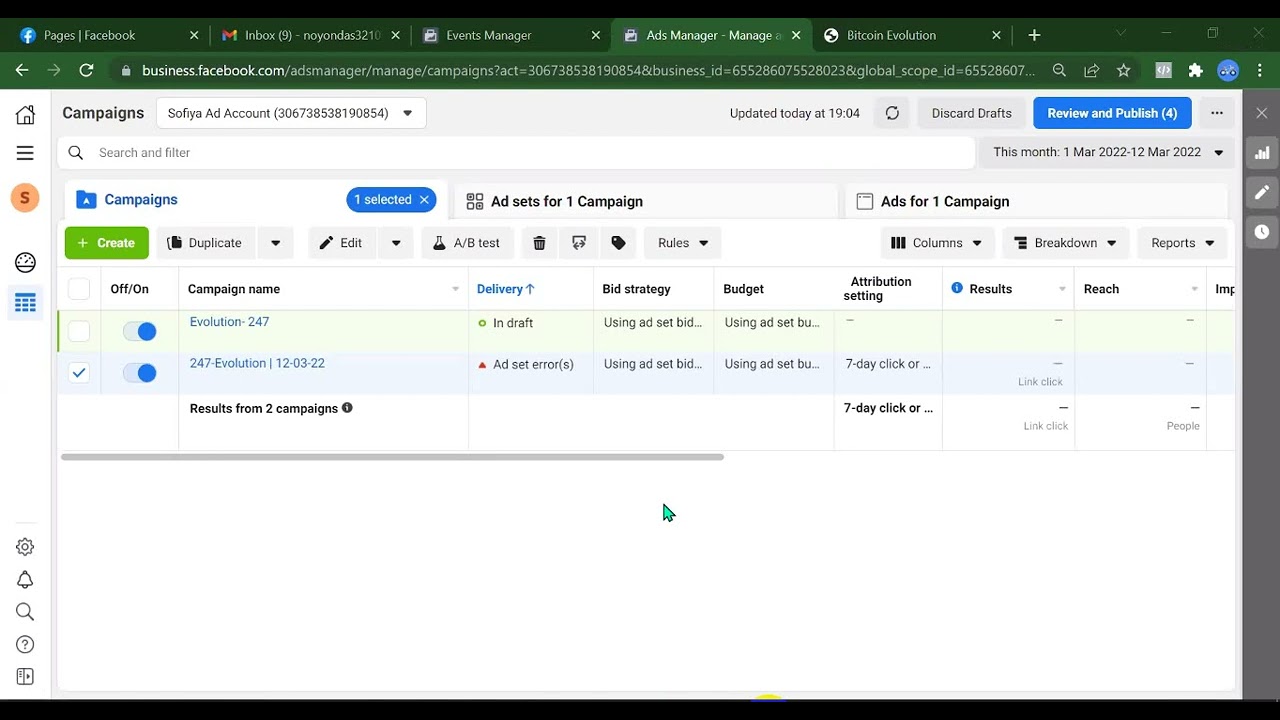Expand the Duplicate dropdown arrow
The height and width of the screenshot is (720, 1280).
tap(275, 243)
